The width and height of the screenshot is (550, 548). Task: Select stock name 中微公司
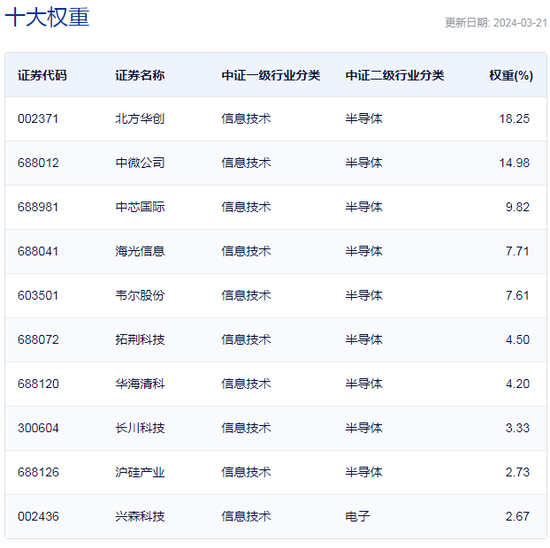[x=140, y=163]
